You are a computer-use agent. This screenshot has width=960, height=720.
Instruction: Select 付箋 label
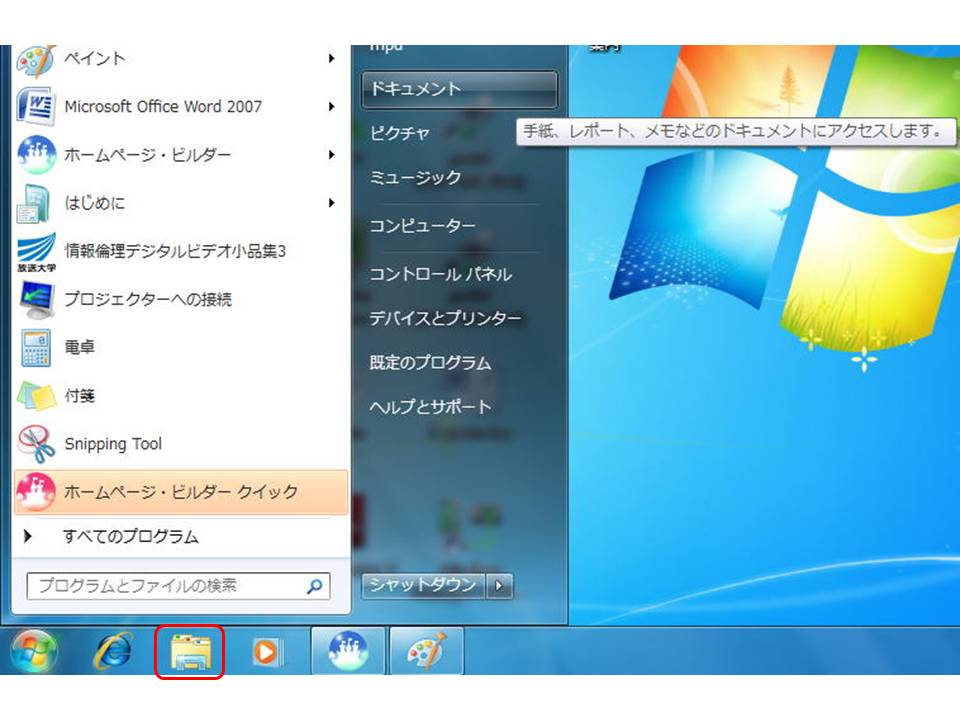pyautogui.click(x=80, y=396)
